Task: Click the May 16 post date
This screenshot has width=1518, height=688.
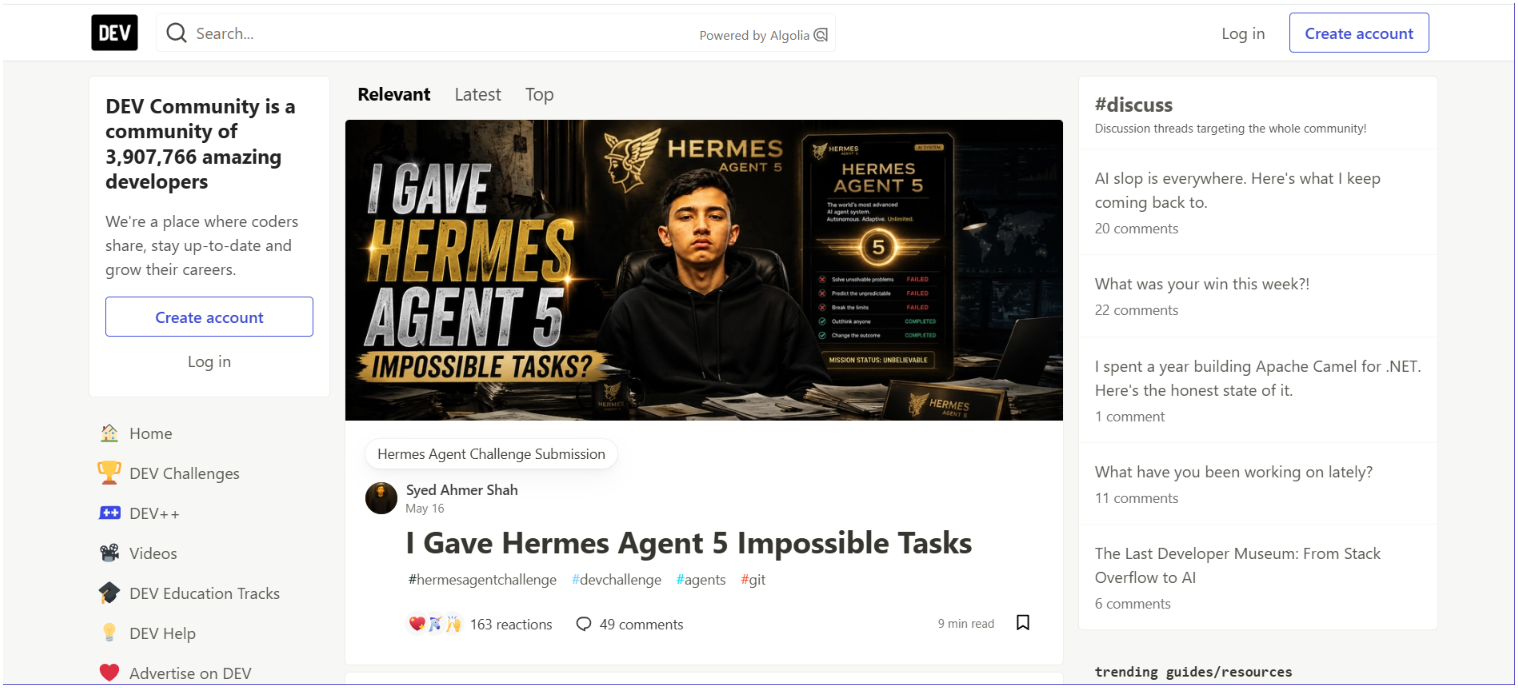Action: pyautogui.click(x=425, y=509)
